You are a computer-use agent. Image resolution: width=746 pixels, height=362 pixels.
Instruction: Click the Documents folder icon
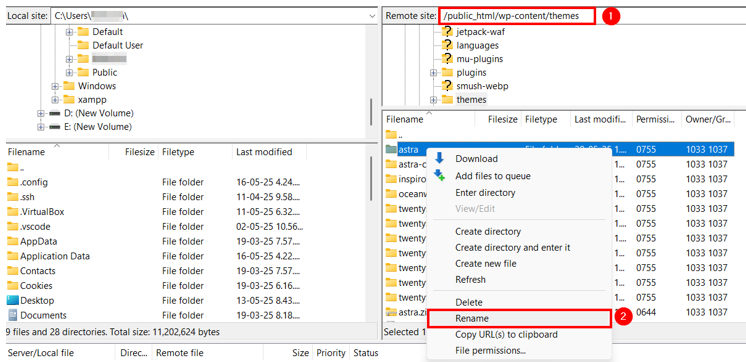pos(13,315)
